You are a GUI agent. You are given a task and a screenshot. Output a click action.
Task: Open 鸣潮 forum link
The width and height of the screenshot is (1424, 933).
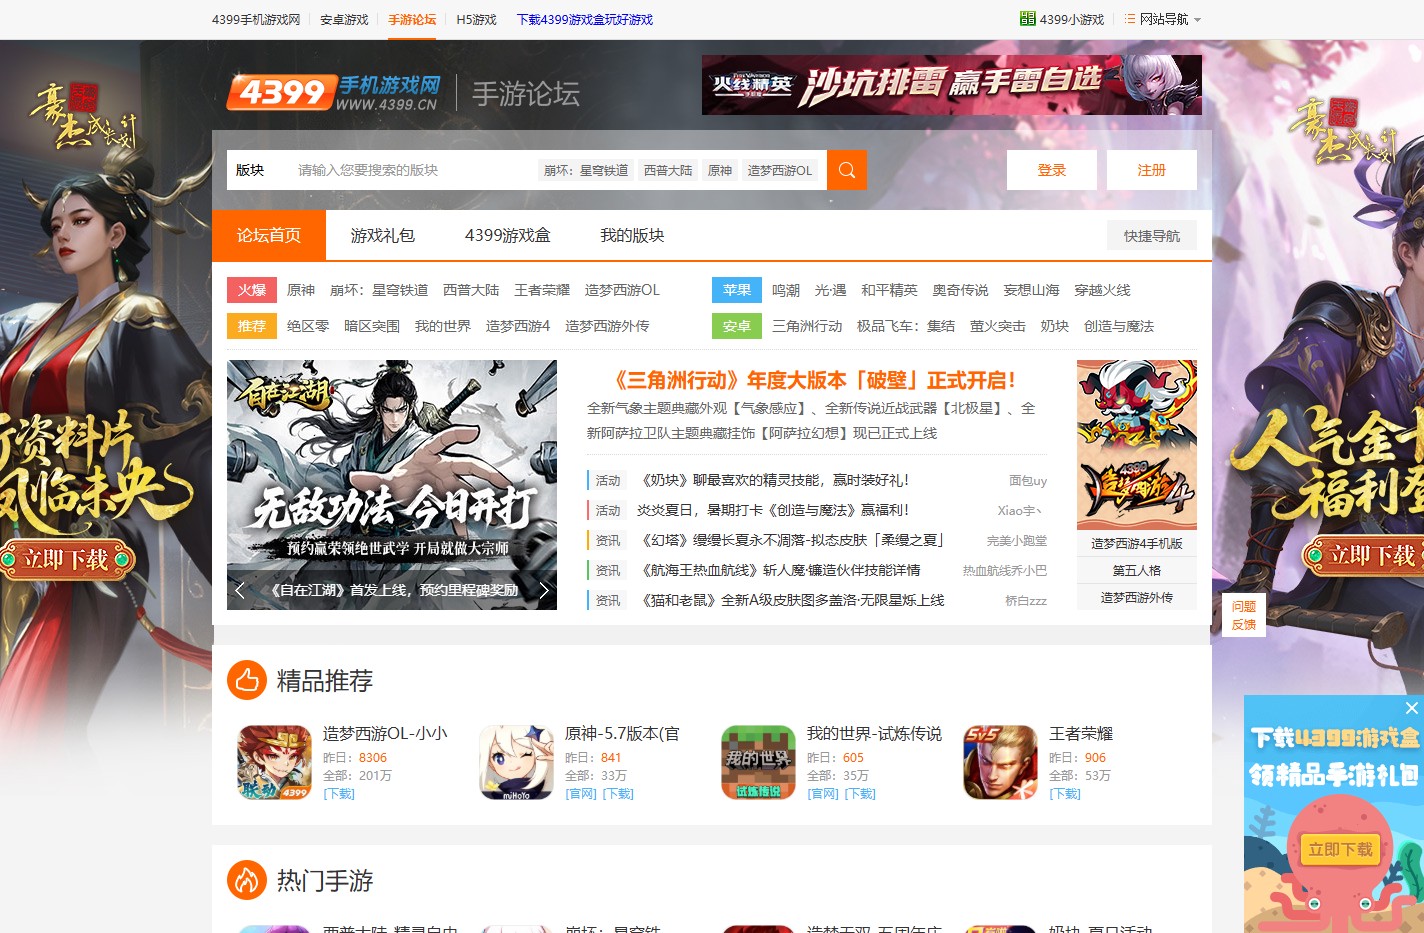786,290
